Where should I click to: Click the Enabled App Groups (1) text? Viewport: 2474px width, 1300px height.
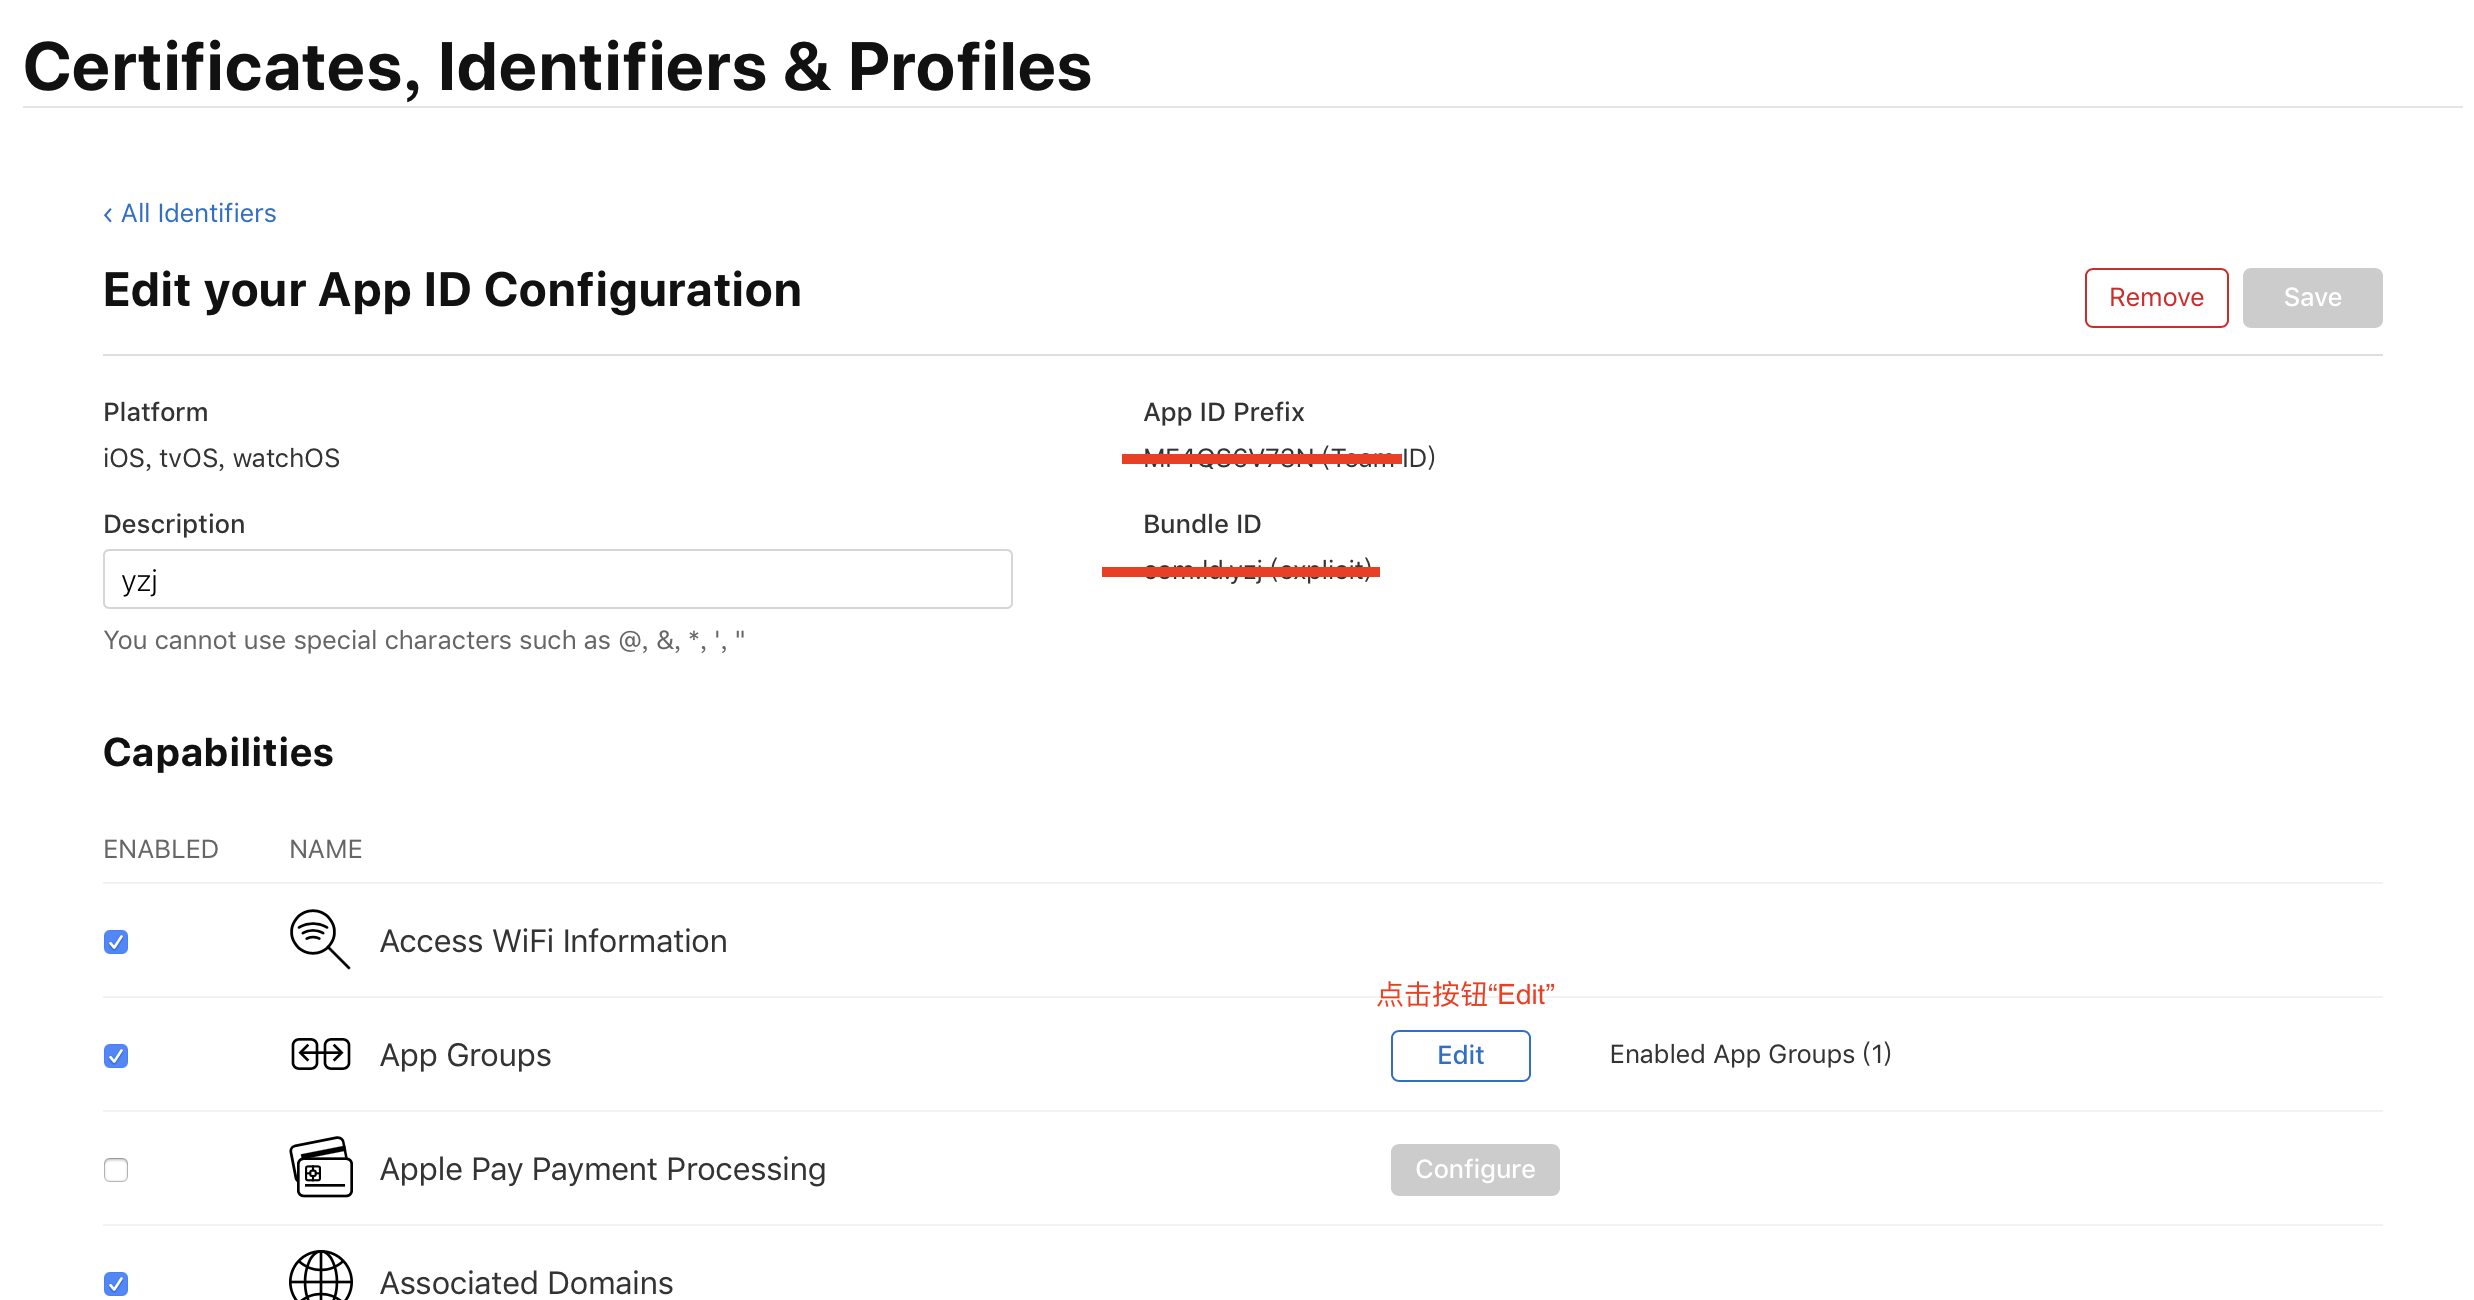[x=1750, y=1054]
